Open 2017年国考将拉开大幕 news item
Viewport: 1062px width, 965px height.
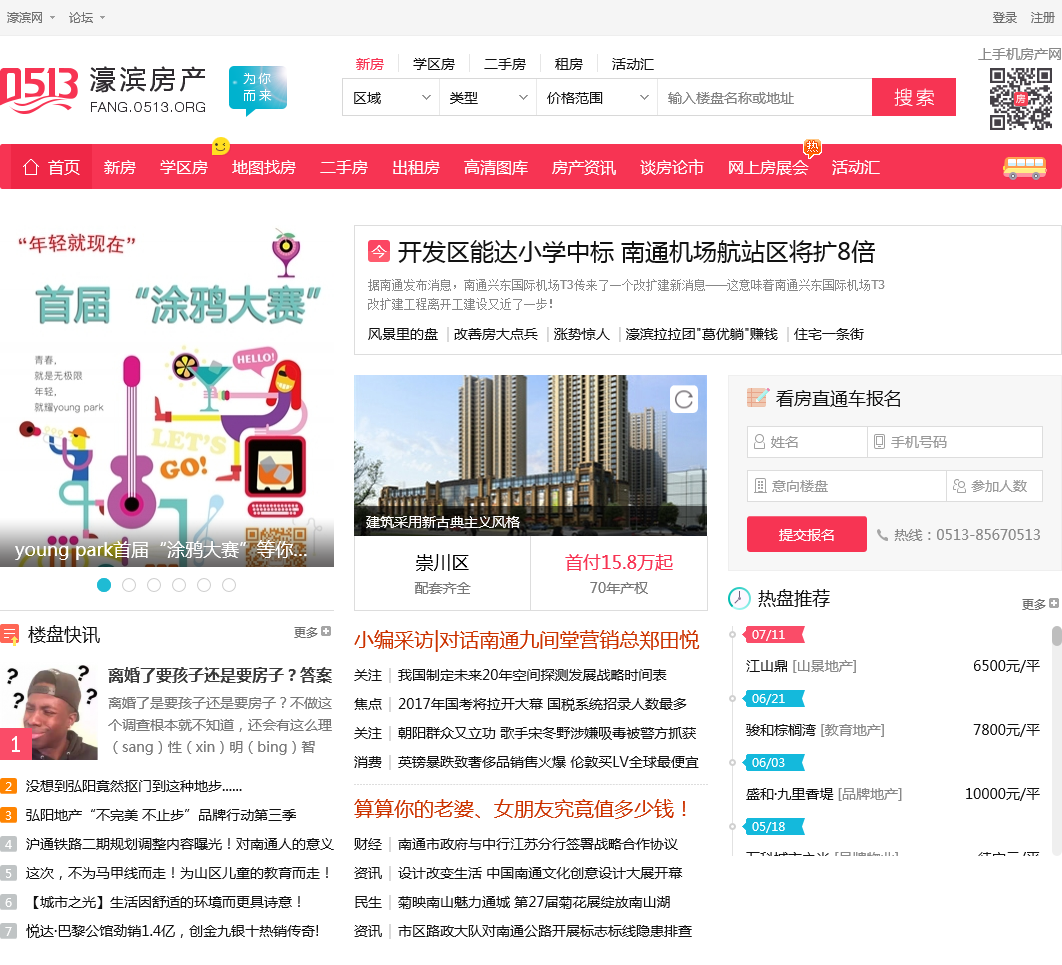(542, 704)
